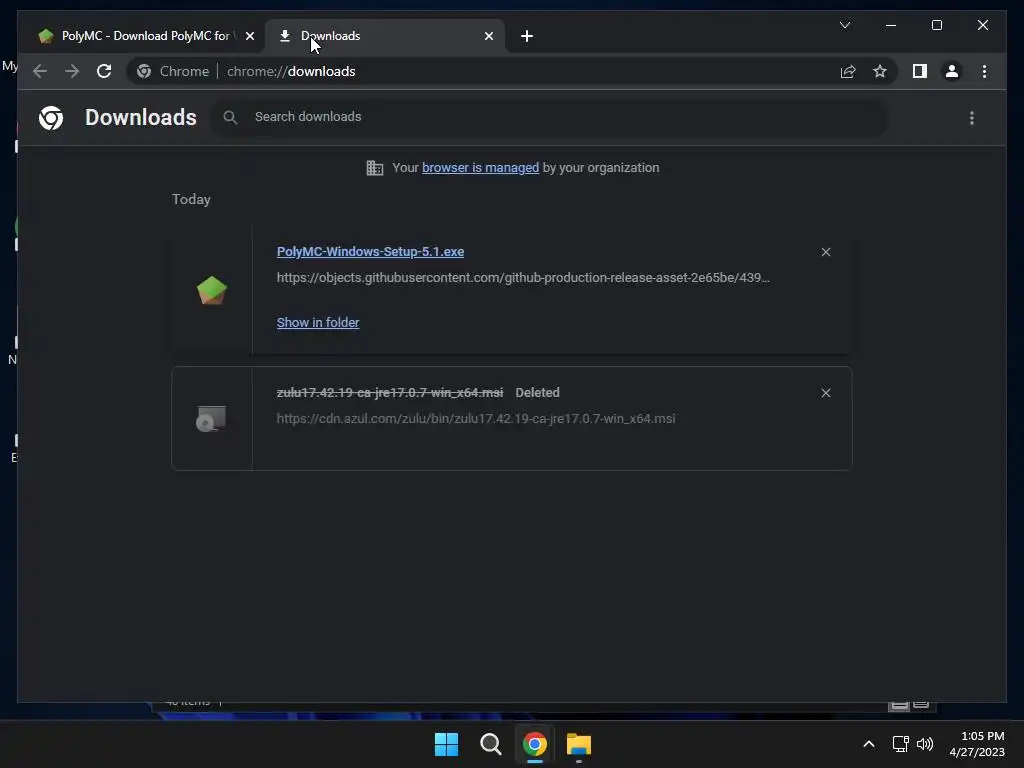1024x768 pixels.
Task: Open the Chrome three-dot menu
Action: coord(984,71)
